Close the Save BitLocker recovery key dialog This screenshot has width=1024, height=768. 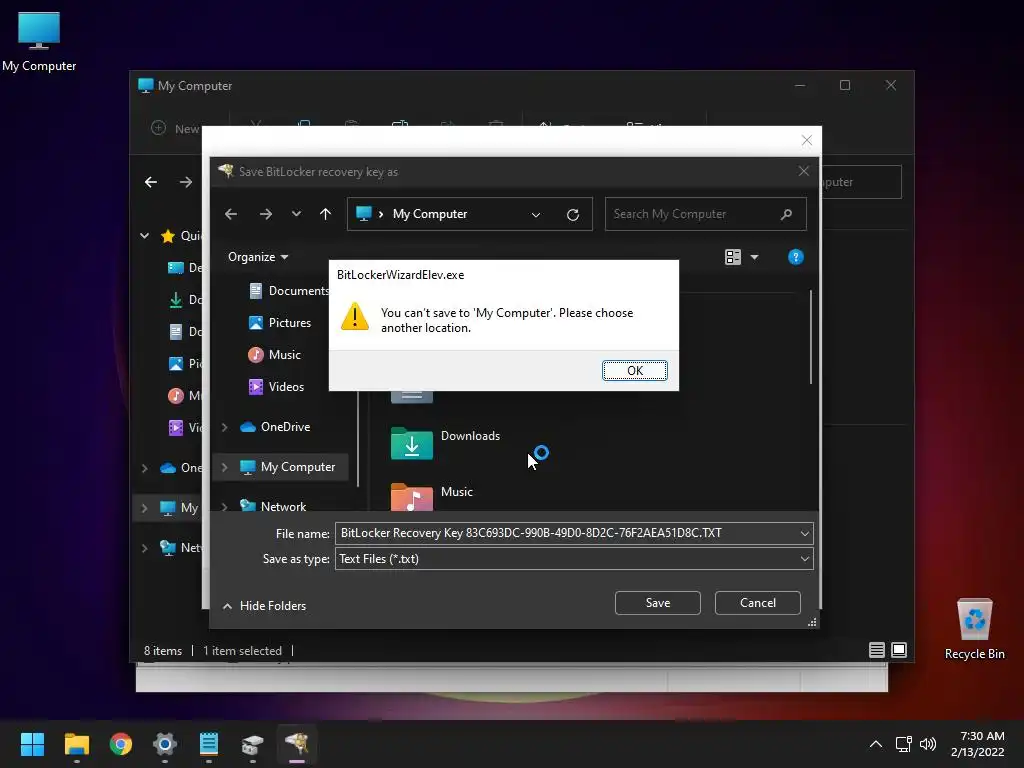point(803,171)
